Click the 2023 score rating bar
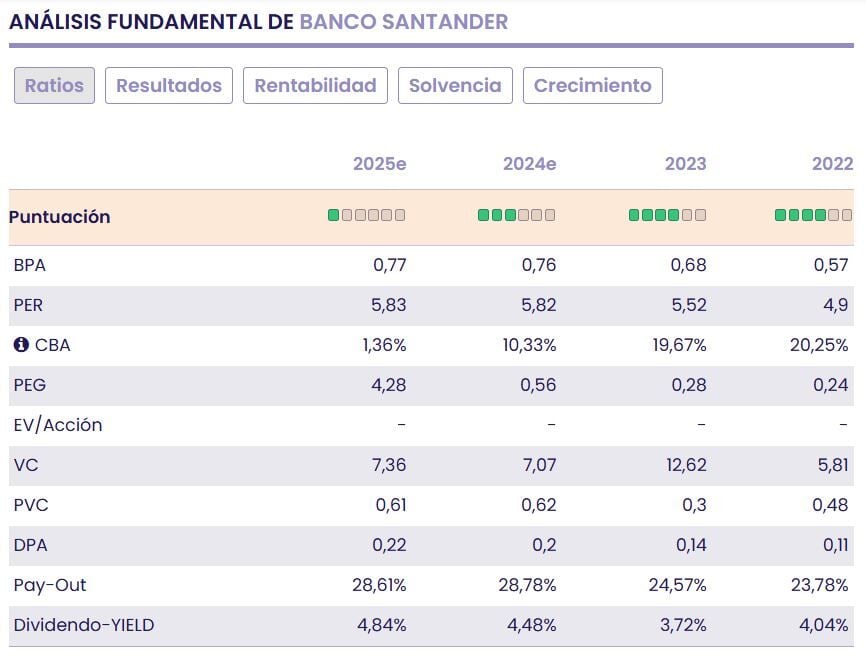The height and width of the screenshot is (668, 866). pos(667,215)
